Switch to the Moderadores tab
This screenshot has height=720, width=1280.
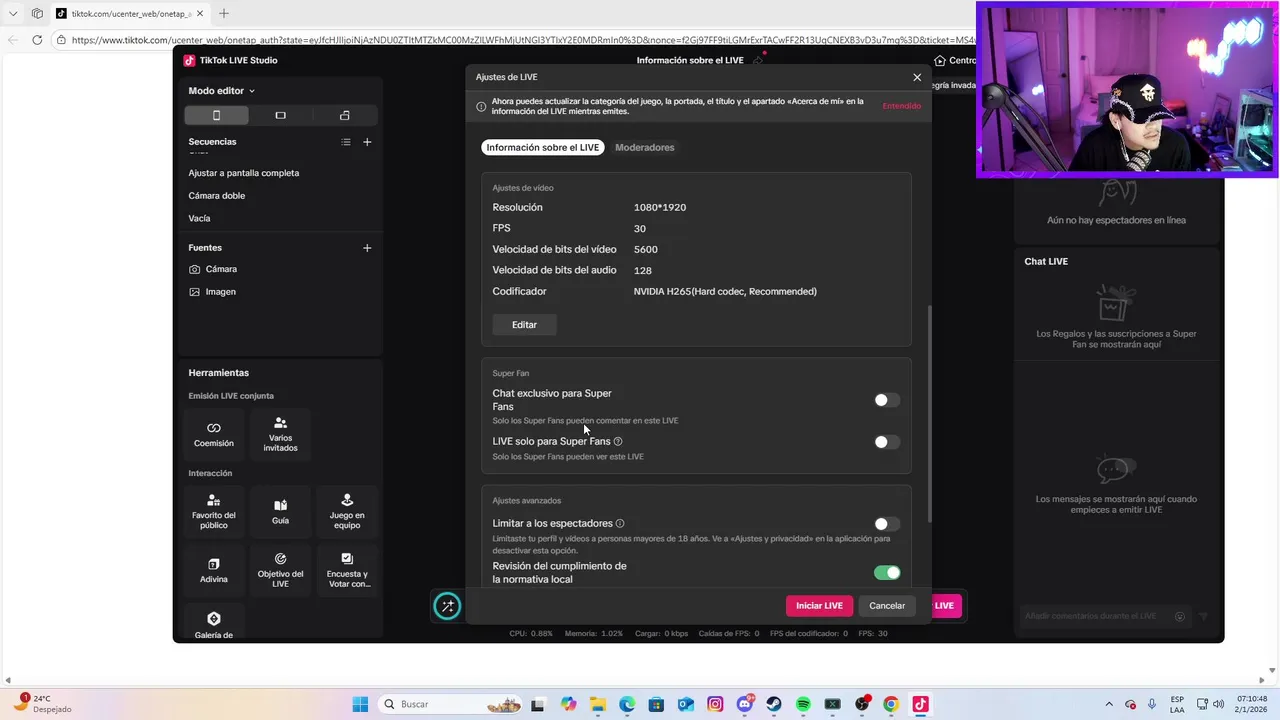645,147
